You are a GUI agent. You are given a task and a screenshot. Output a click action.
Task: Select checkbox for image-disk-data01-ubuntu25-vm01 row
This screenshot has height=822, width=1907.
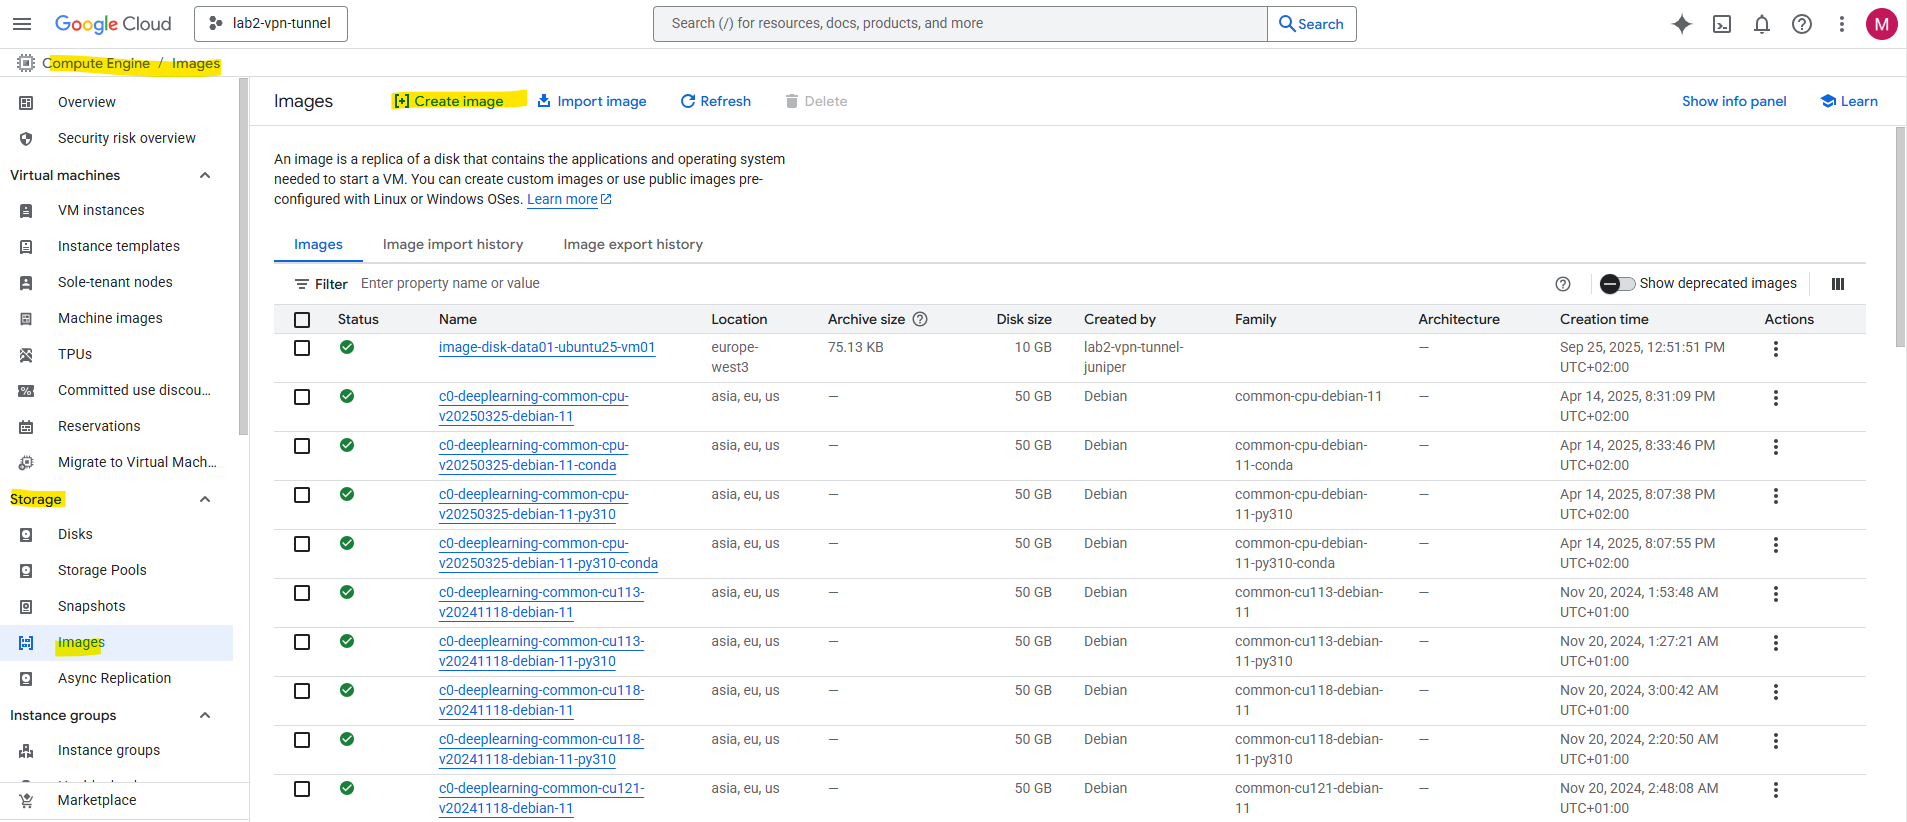point(302,348)
